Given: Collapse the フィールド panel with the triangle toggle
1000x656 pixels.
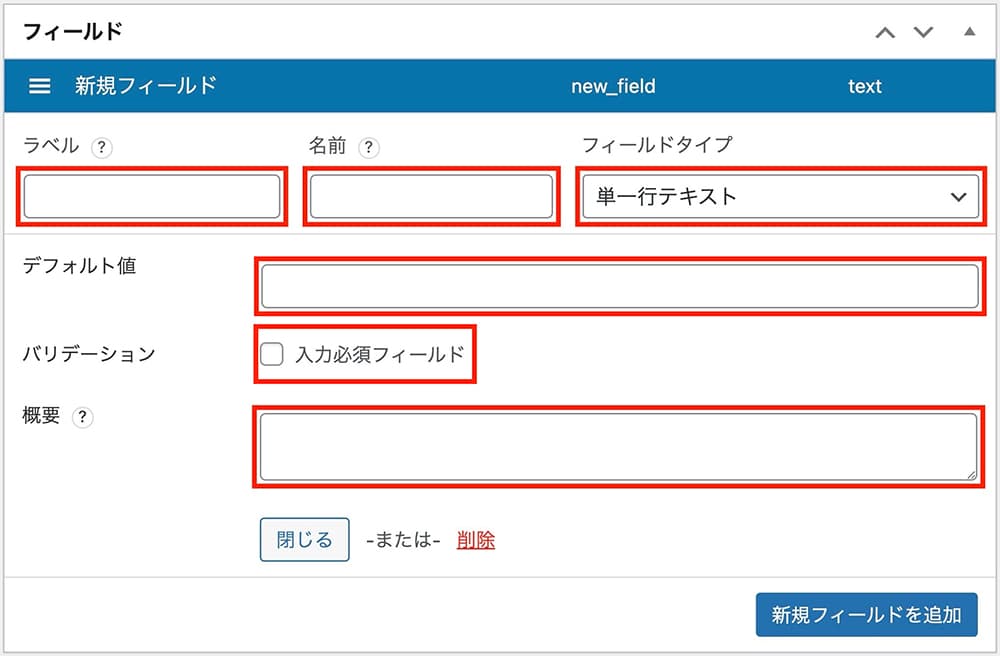Looking at the screenshot, I should coord(969,31).
